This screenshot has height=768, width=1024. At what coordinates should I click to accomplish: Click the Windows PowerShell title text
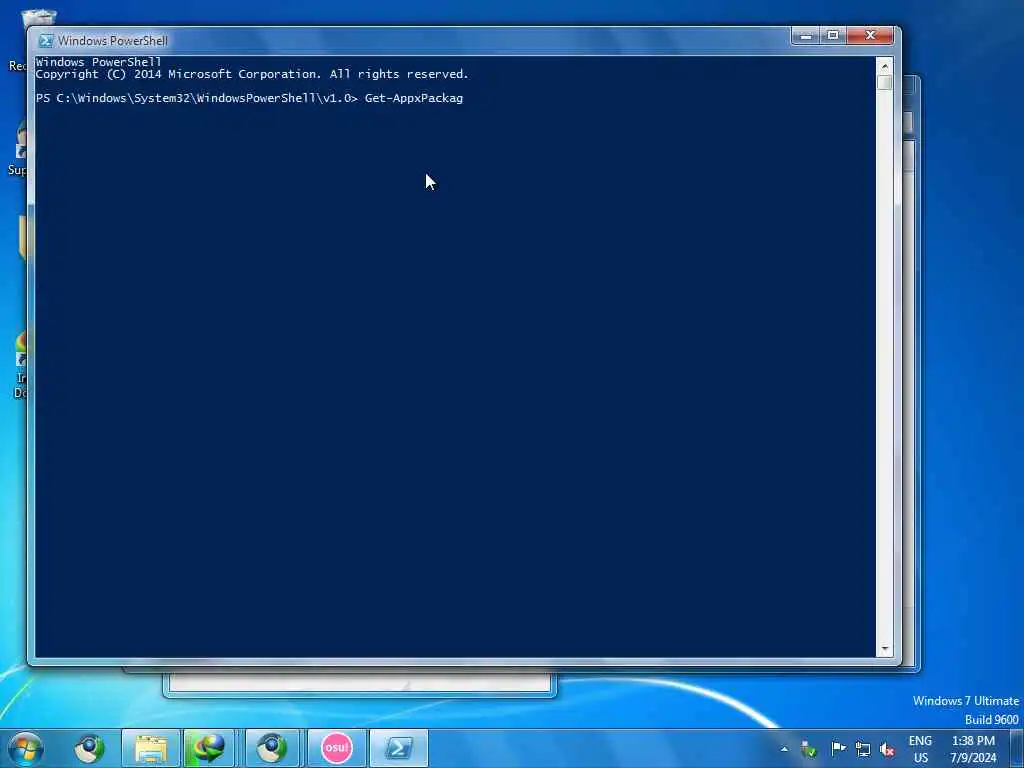tap(112, 40)
